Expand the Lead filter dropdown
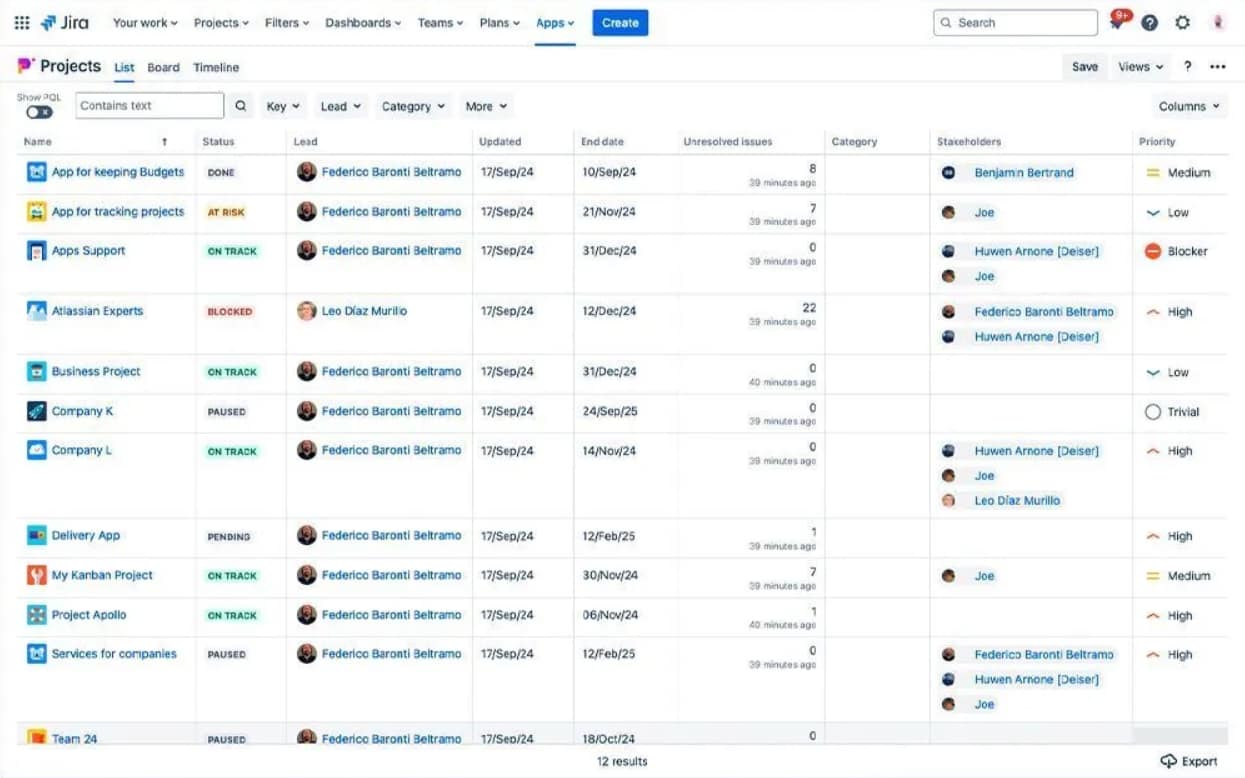The width and height of the screenshot is (1245, 778). [x=341, y=106]
